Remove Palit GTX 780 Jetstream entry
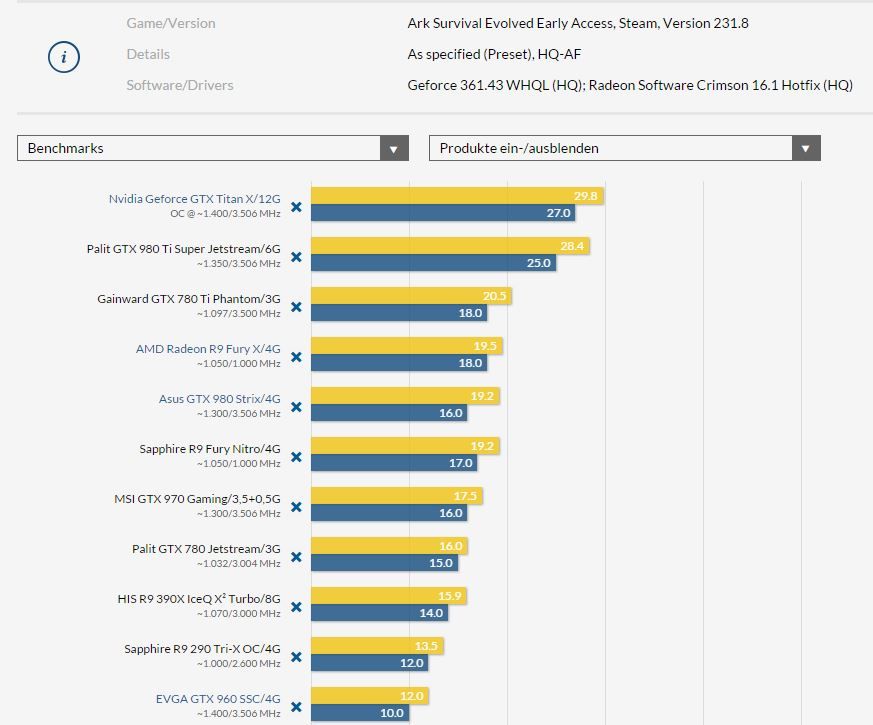This screenshot has width=873, height=725. [x=296, y=557]
